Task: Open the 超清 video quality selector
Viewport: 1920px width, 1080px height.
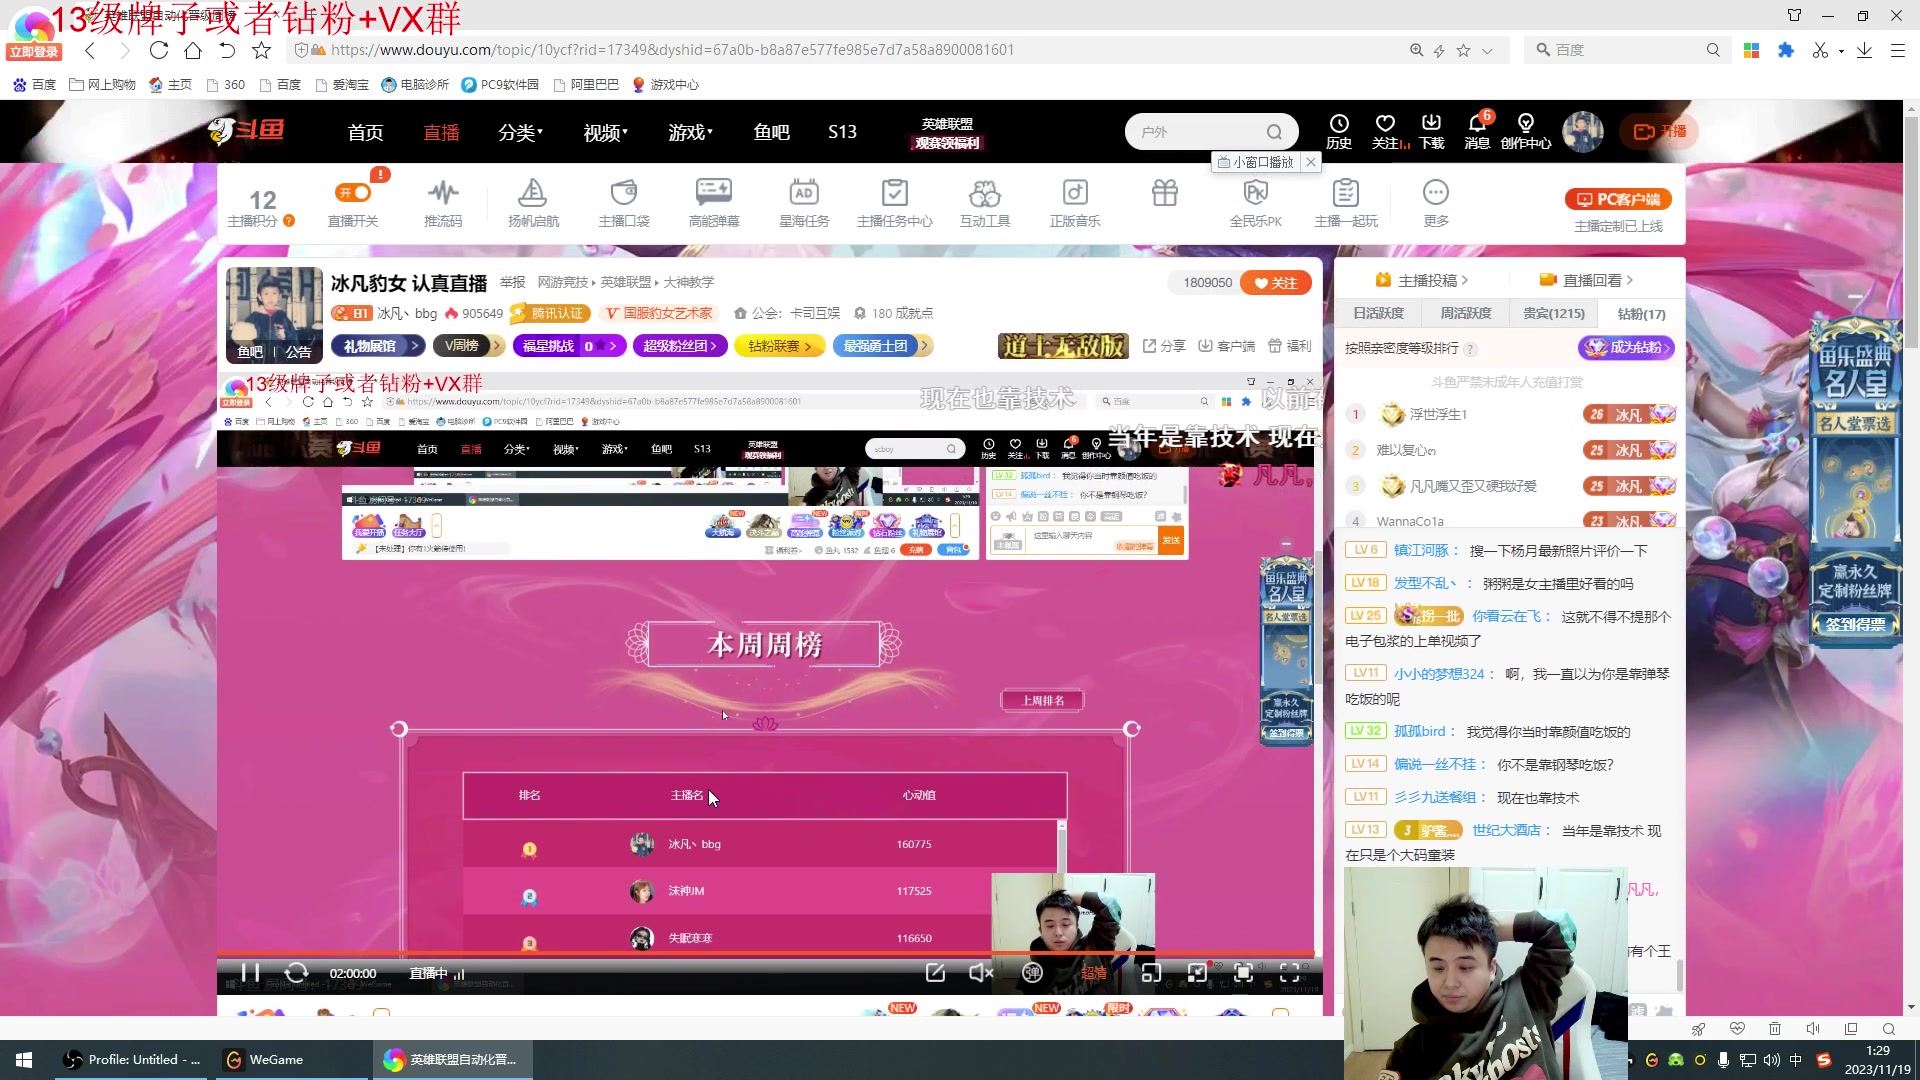Action: 1094,973
